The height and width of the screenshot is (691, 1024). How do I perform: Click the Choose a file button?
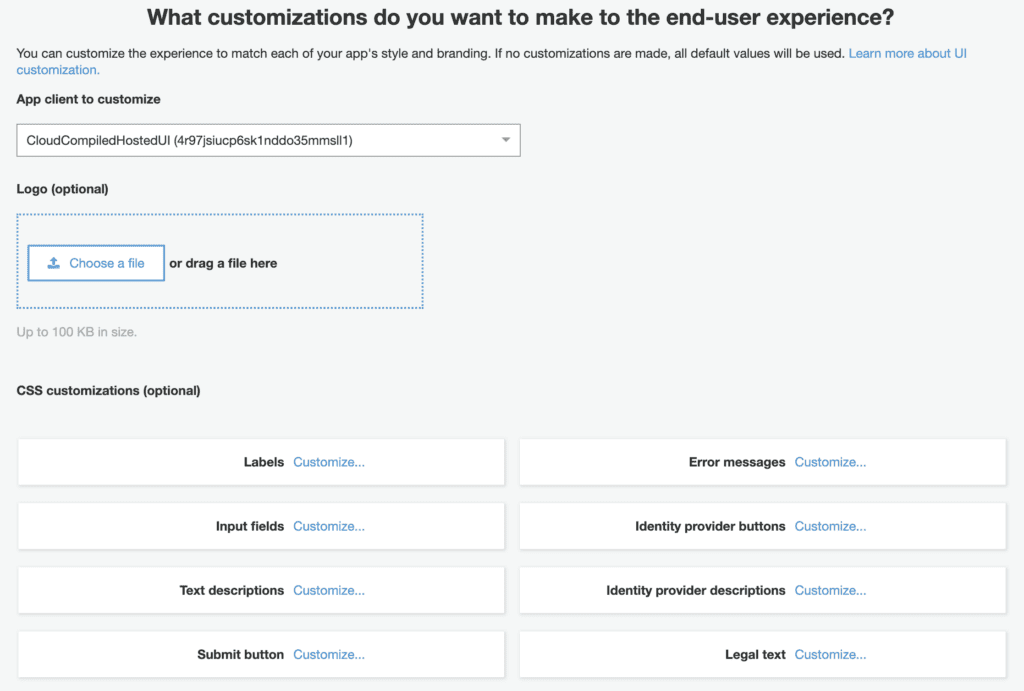(x=95, y=262)
